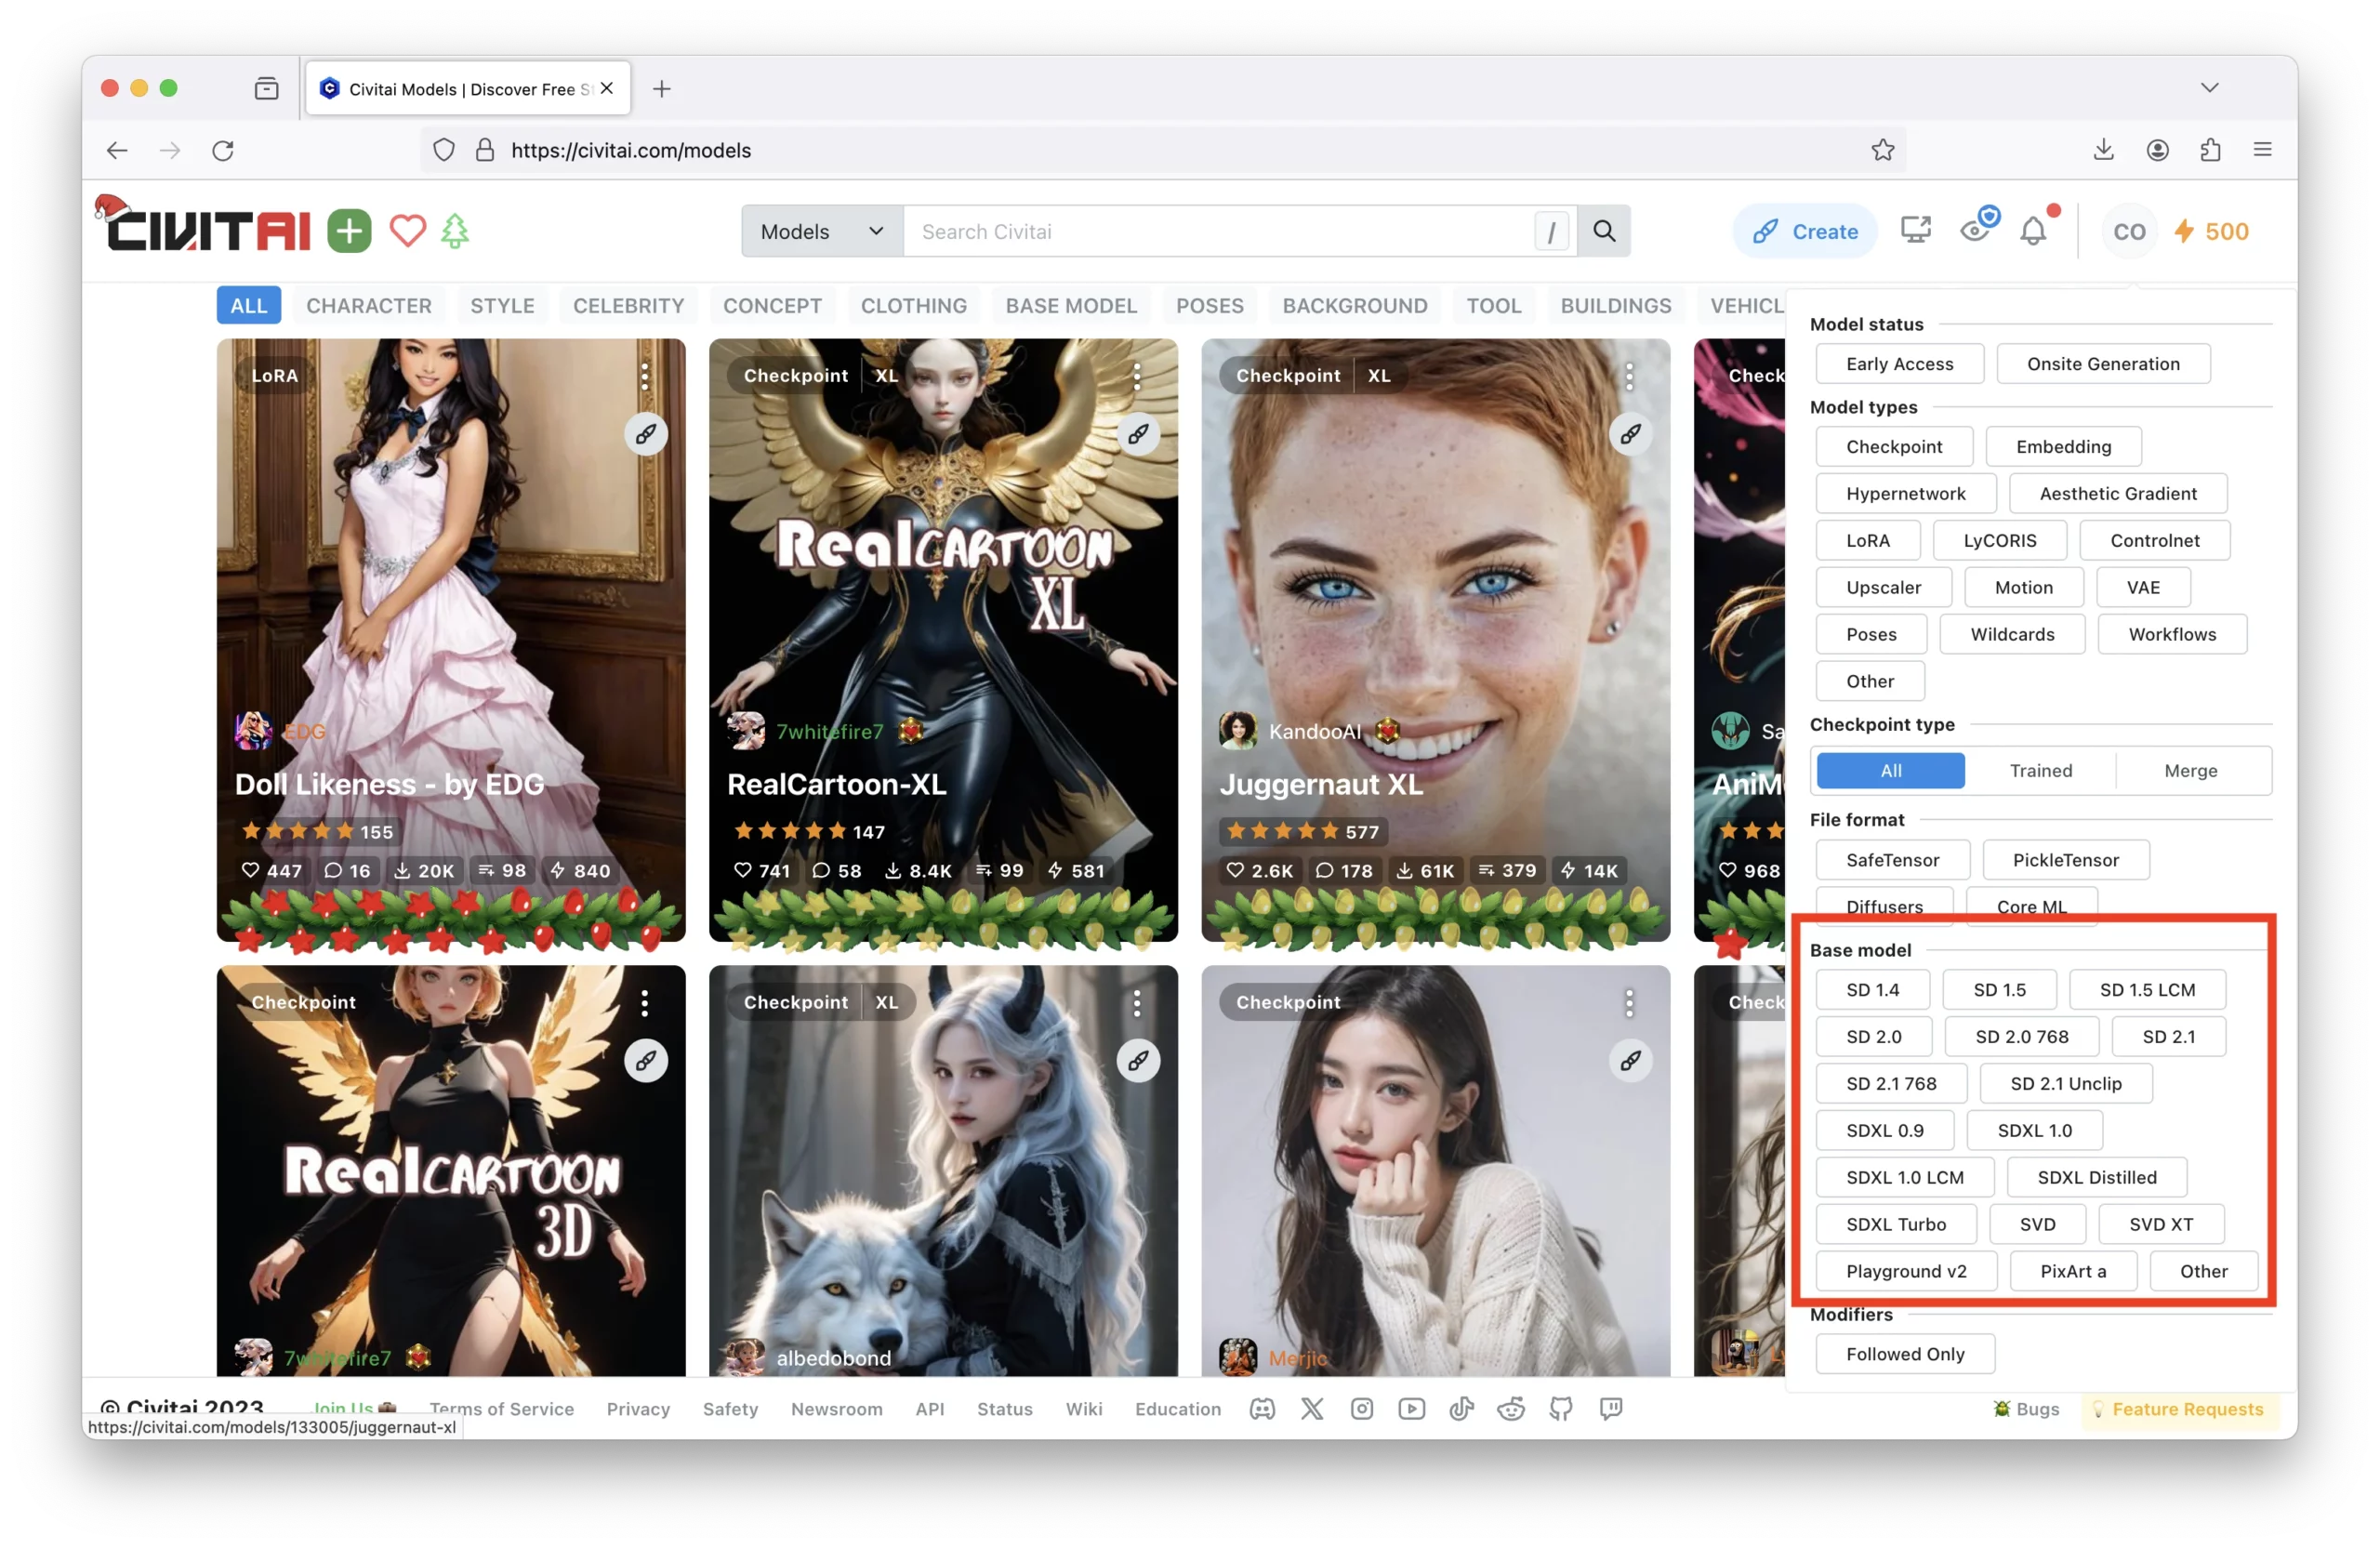Open CO user avatar menu
2380x1548 pixels.
coord(2129,231)
